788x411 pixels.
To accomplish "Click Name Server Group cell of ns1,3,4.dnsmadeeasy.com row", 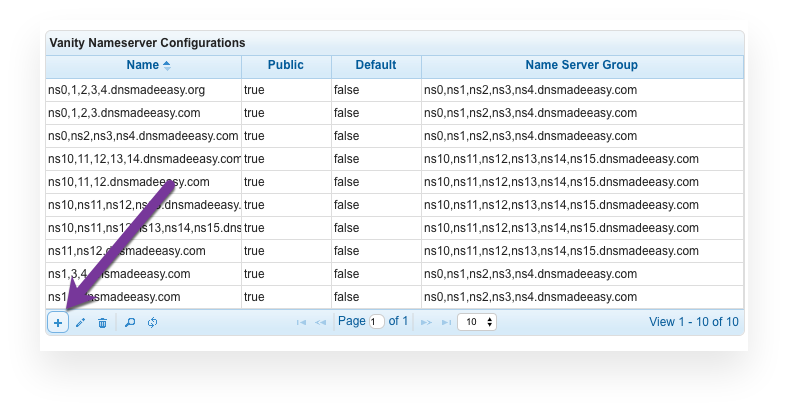I will click(x=582, y=274).
